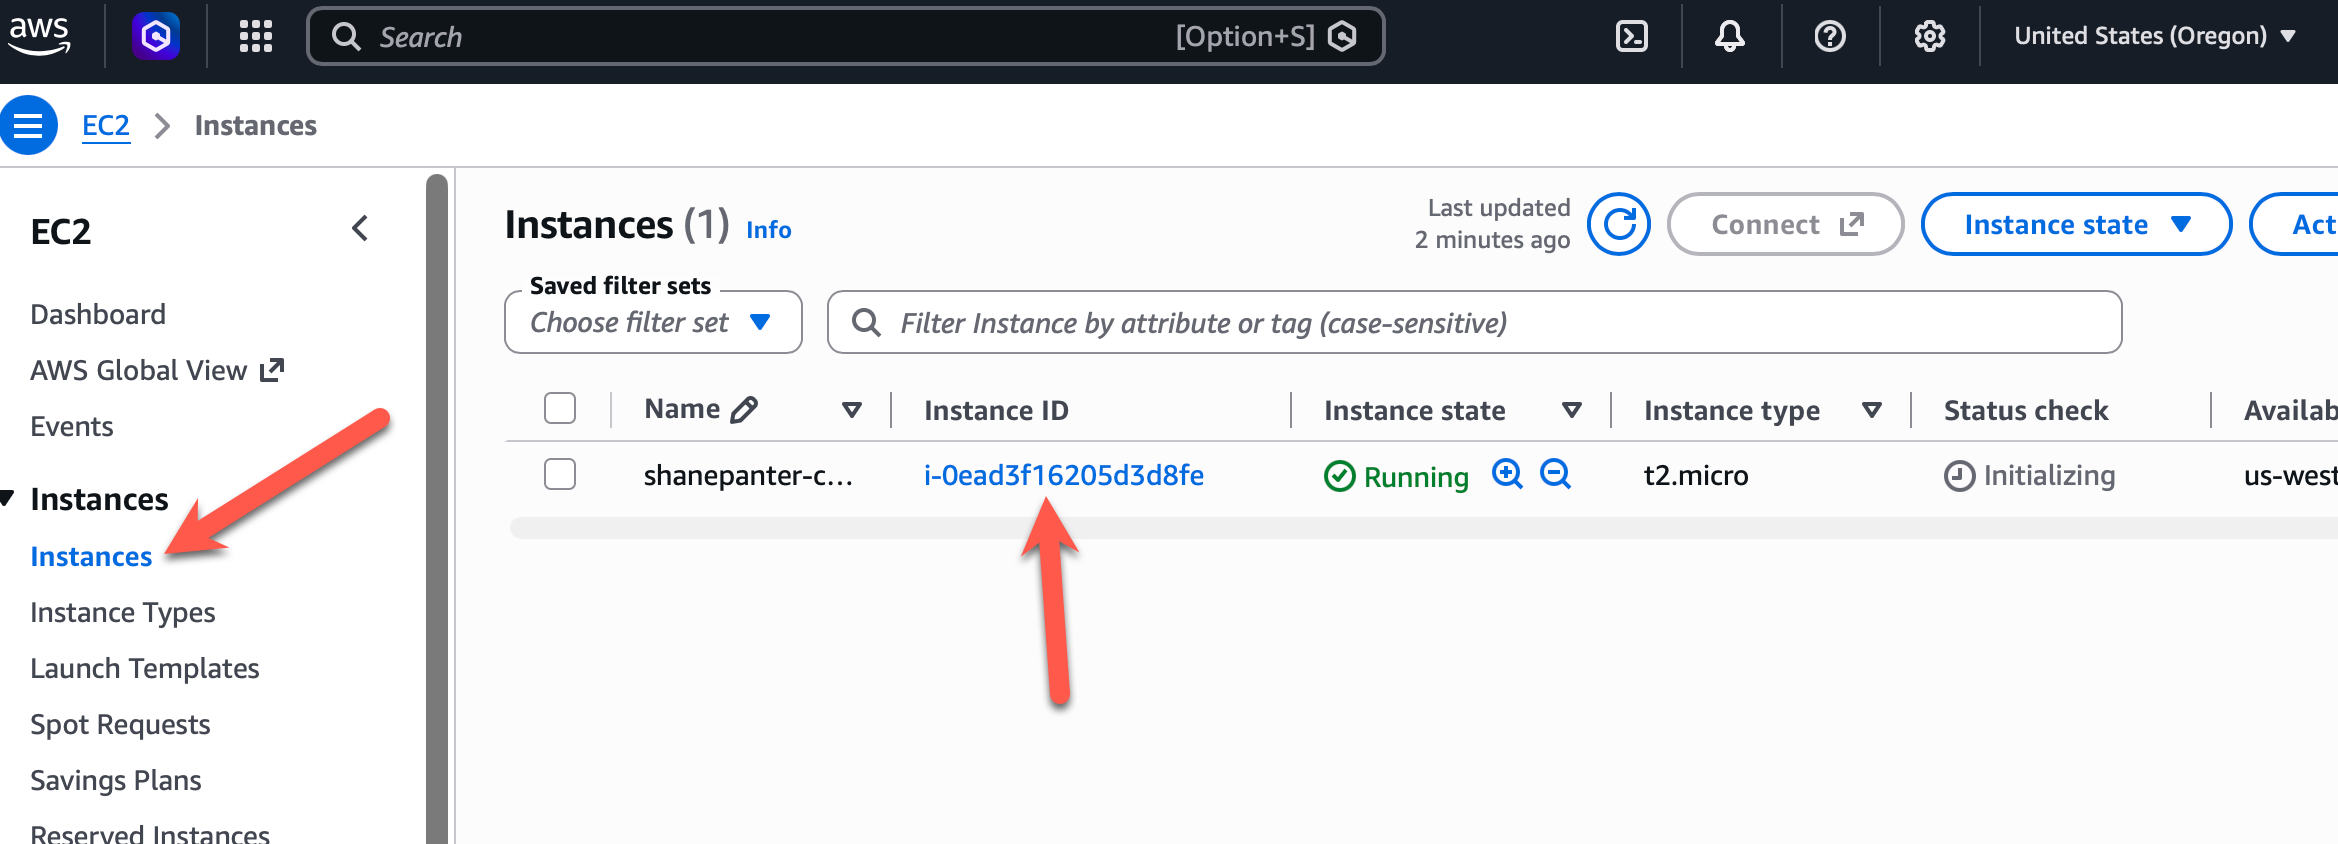
Task: Open Instance Types in the sidebar
Action: click(x=123, y=612)
